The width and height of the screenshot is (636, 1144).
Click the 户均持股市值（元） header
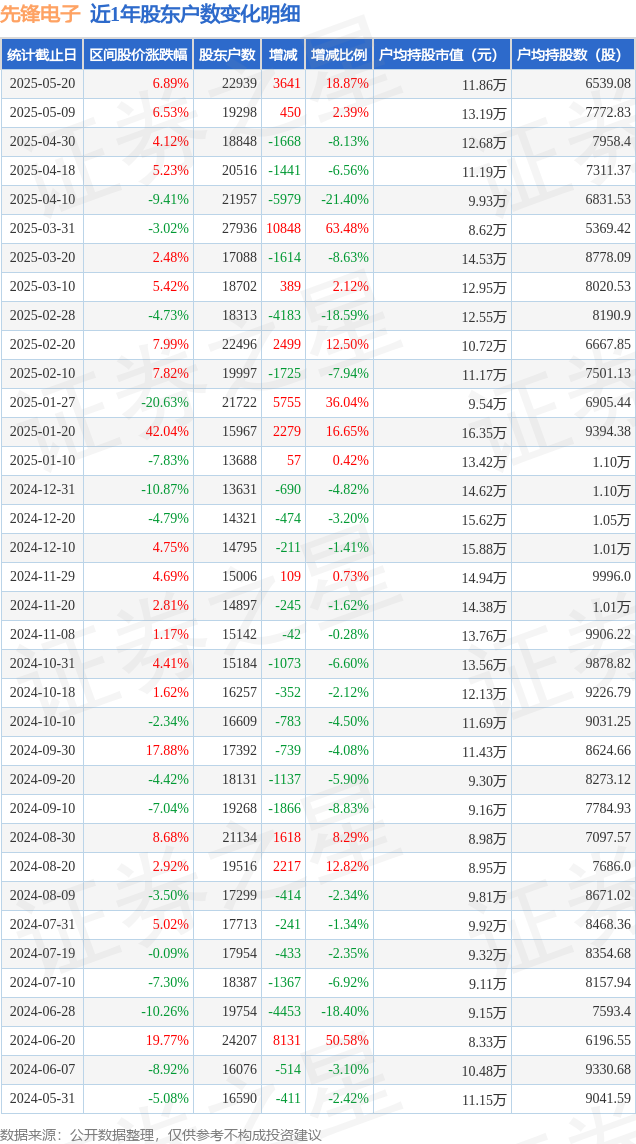pos(442,55)
